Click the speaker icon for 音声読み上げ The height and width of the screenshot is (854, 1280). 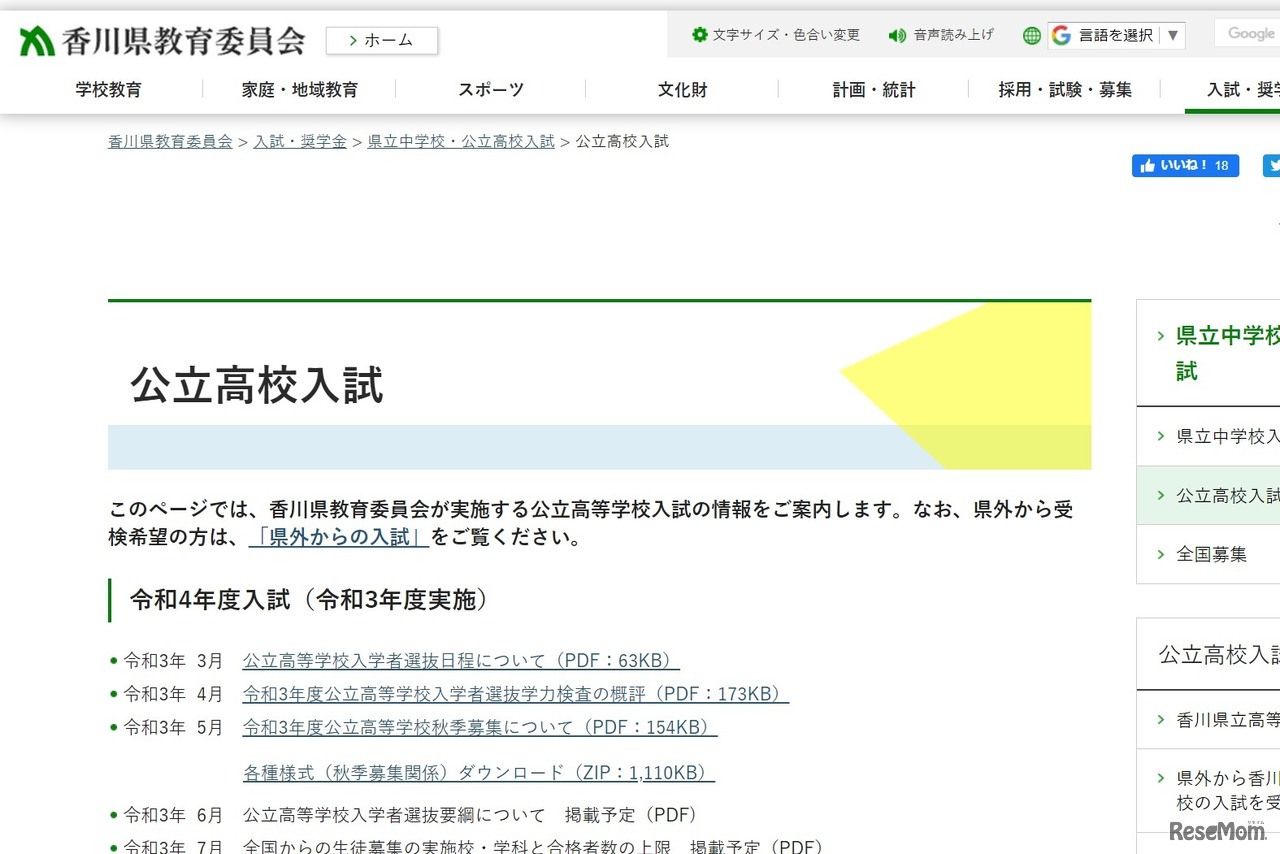click(x=896, y=34)
